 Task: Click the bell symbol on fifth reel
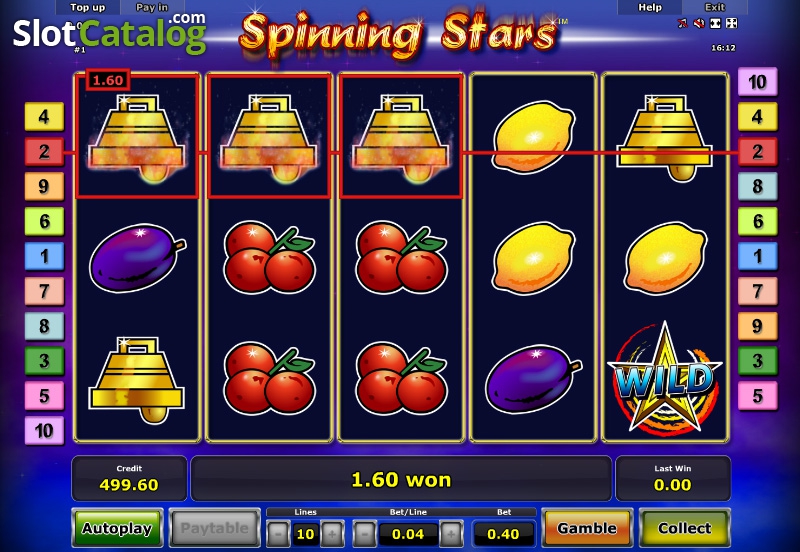click(664, 138)
